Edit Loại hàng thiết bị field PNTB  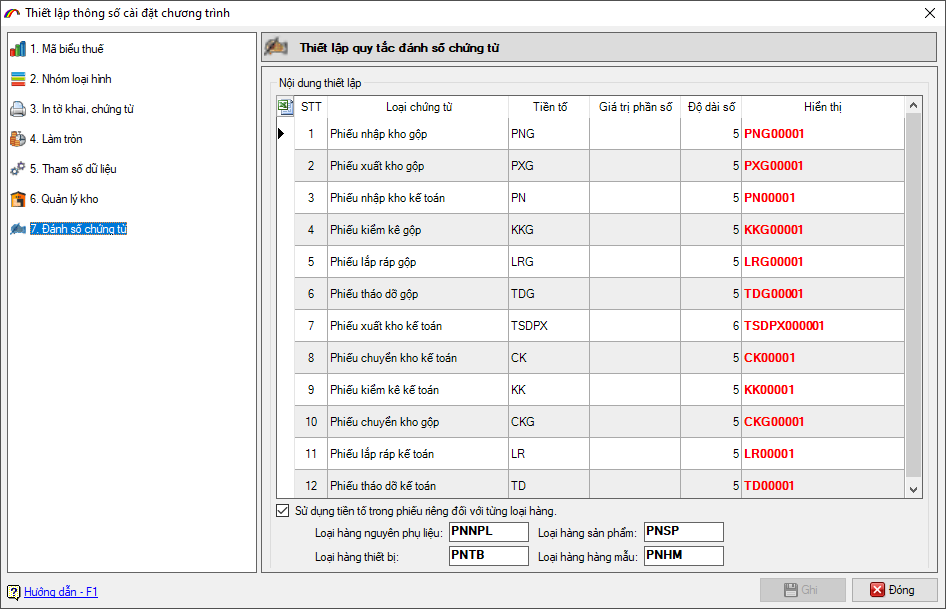pos(489,556)
